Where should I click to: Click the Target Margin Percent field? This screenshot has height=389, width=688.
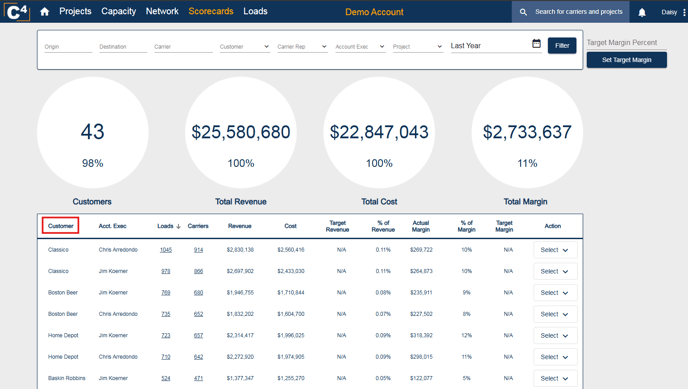[626, 43]
